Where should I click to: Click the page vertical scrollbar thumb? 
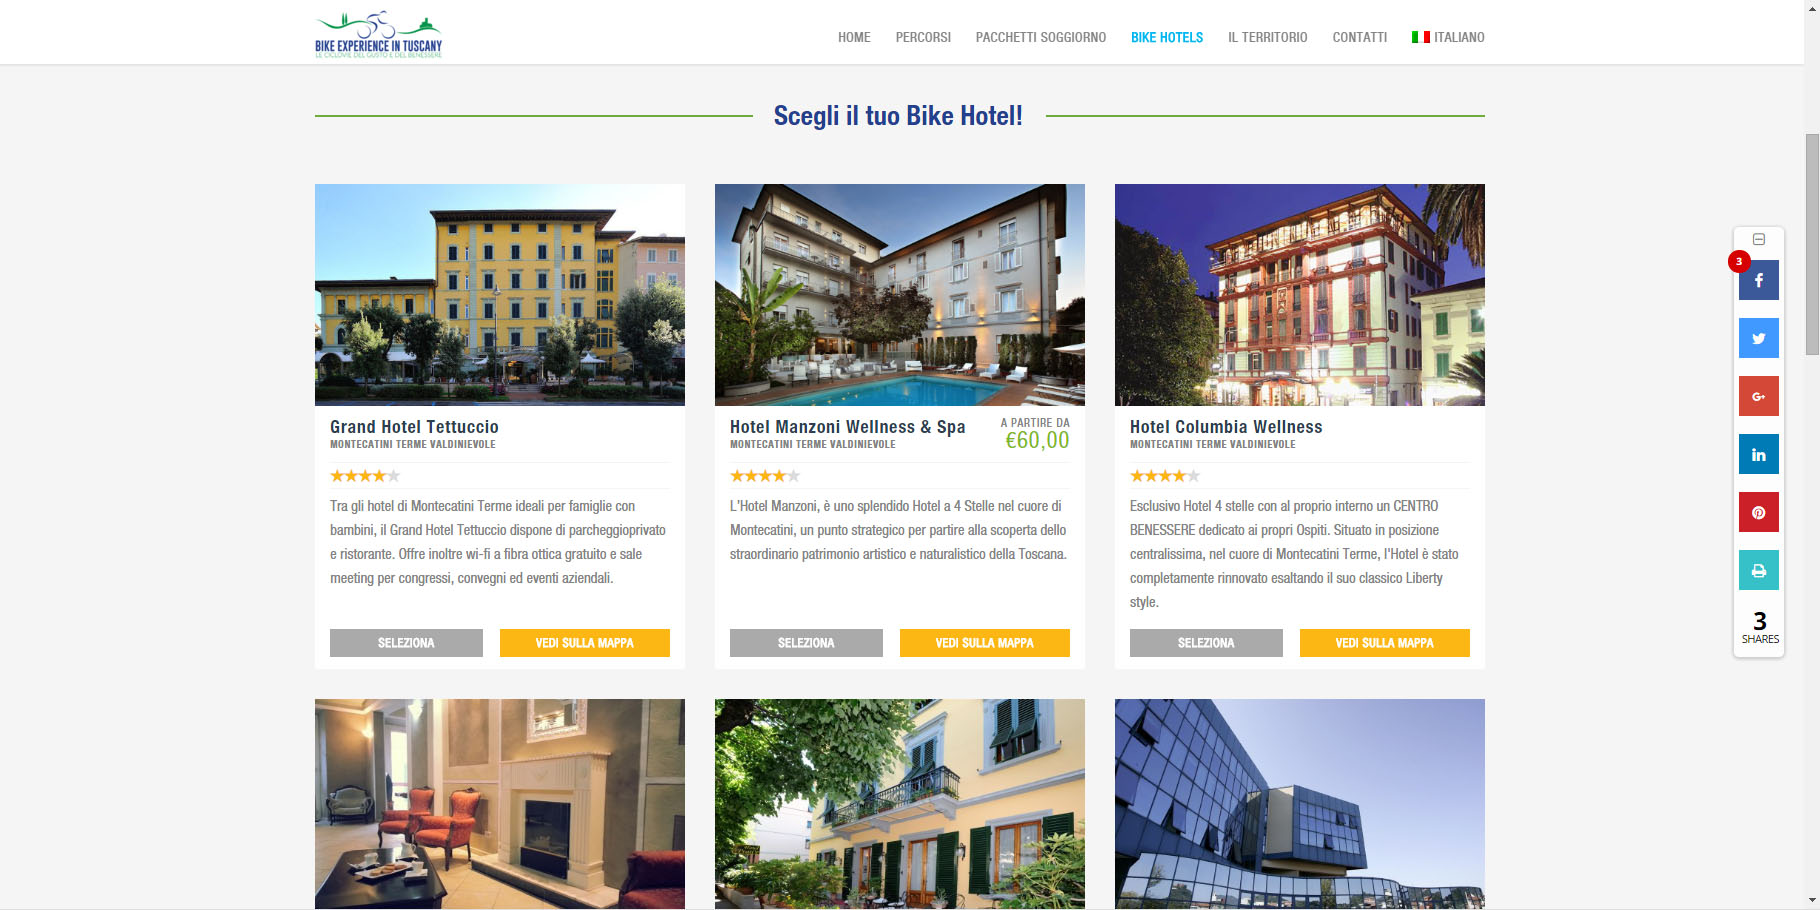pyautogui.click(x=1812, y=244)
